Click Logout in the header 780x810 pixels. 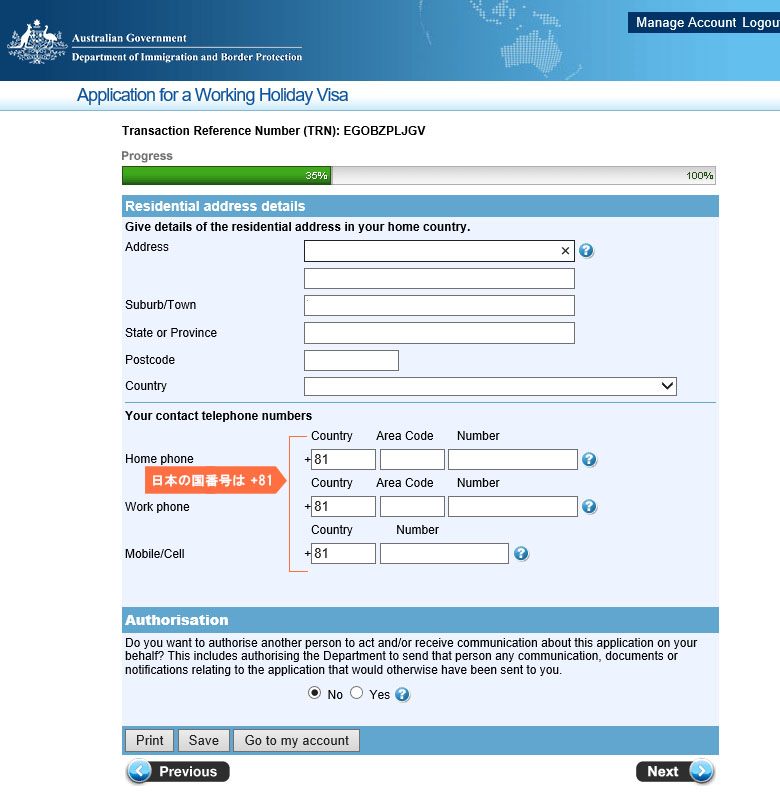pyautogui.click(x=761, y=23)
